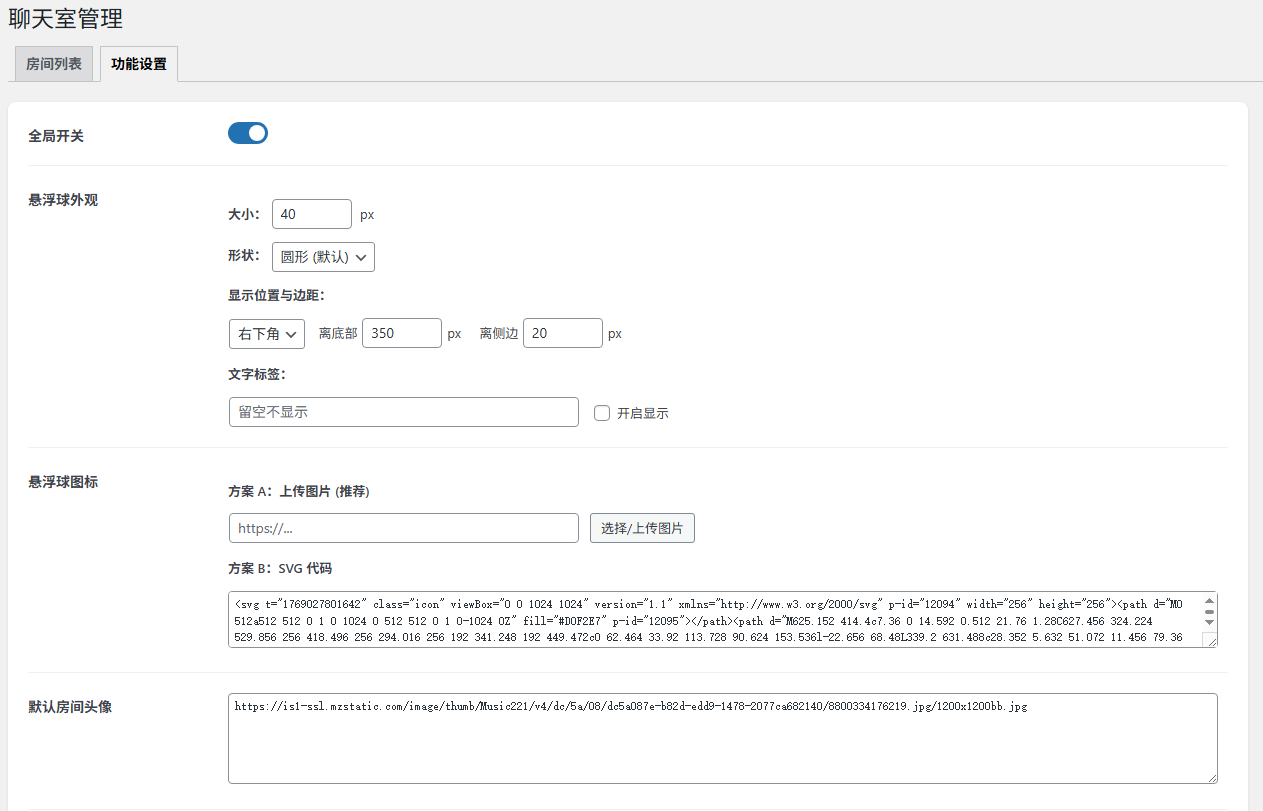Expand the 右下角 position dropdown
The width and height of the screenshot is (1263, 811).
266,334
